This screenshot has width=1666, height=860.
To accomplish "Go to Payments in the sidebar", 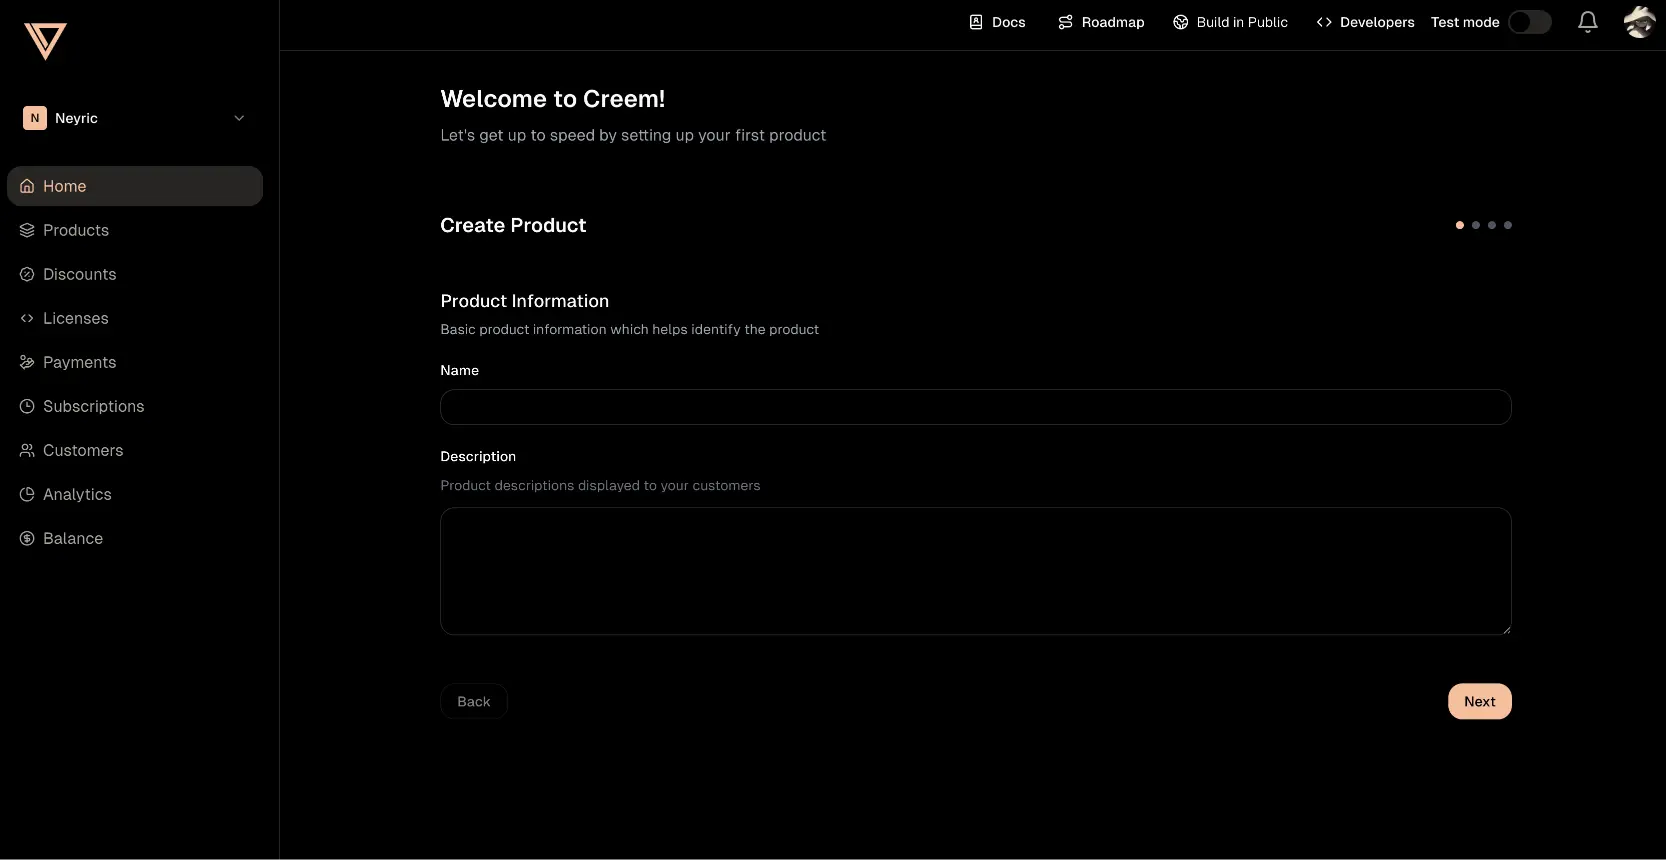I will pos(79,362).
